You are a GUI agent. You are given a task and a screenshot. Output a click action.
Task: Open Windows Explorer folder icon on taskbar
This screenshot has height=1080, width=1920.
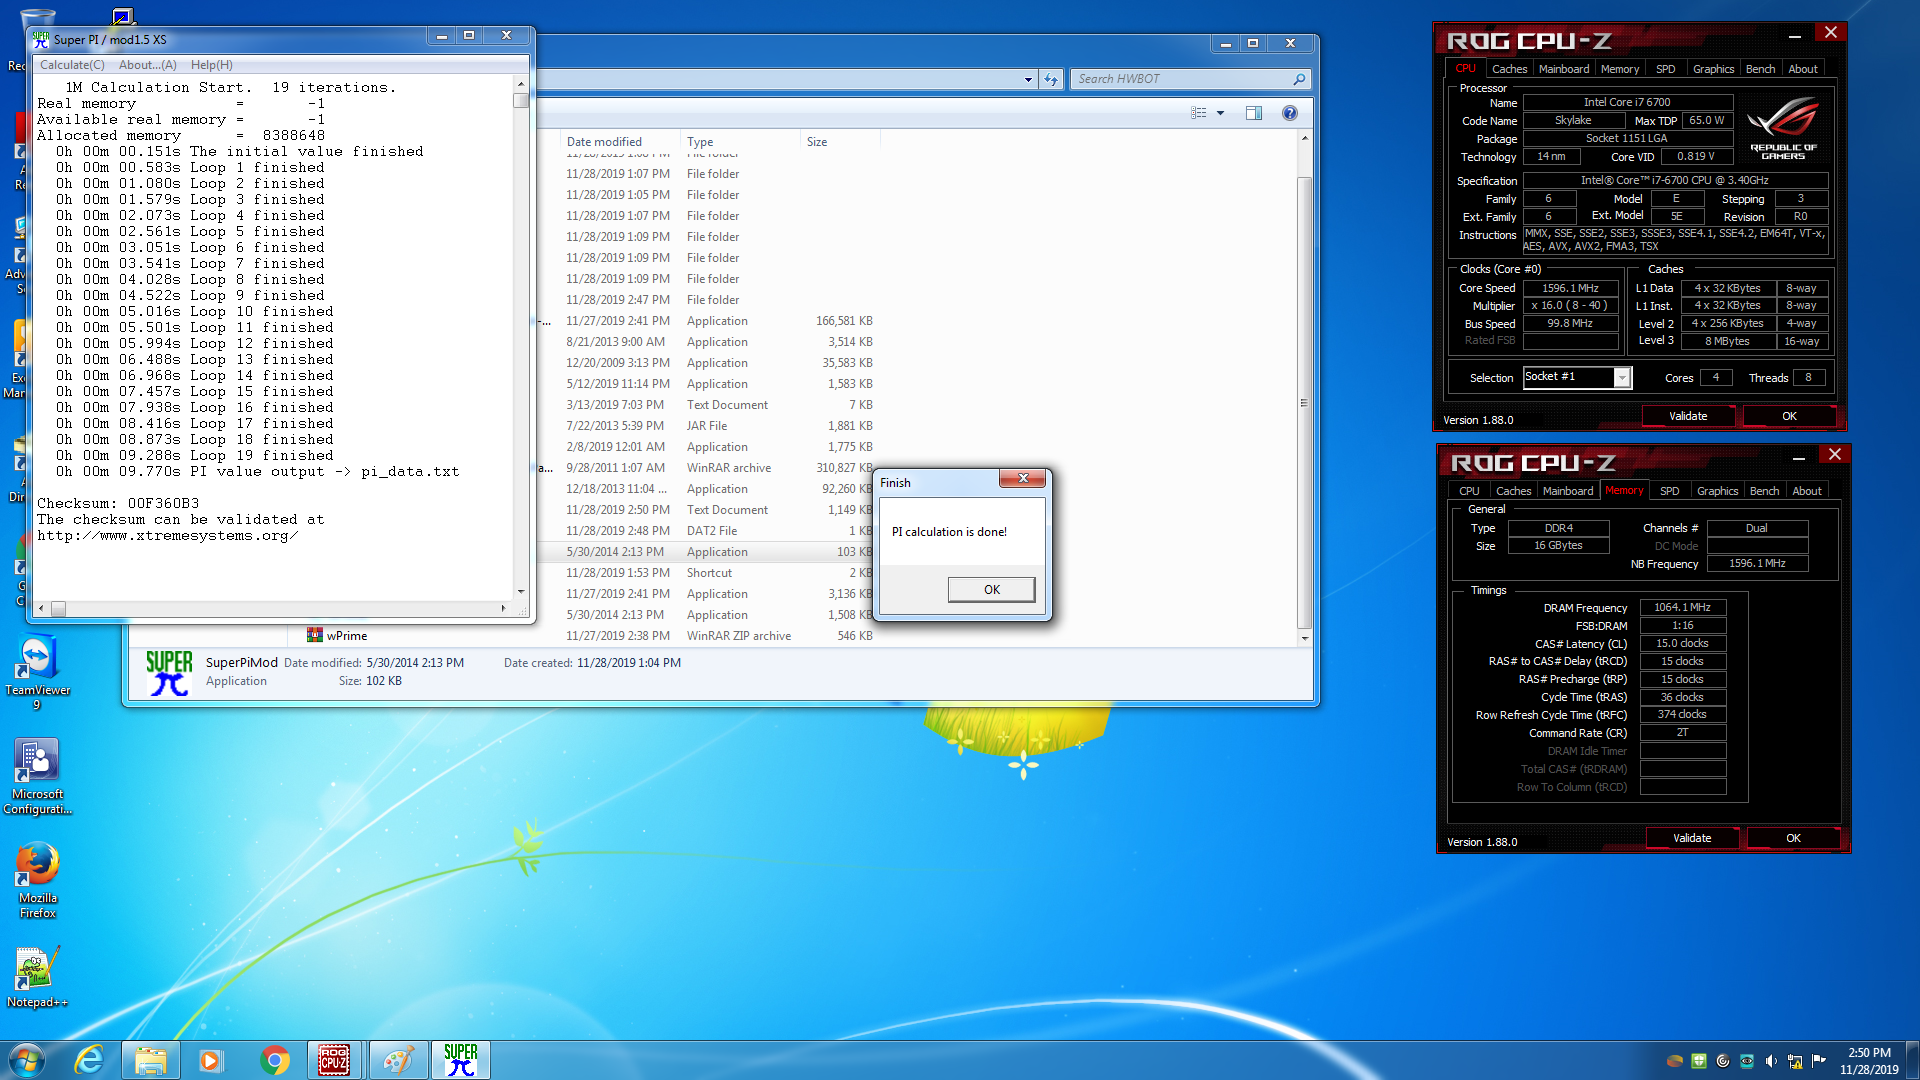(x=150, y=1060)
